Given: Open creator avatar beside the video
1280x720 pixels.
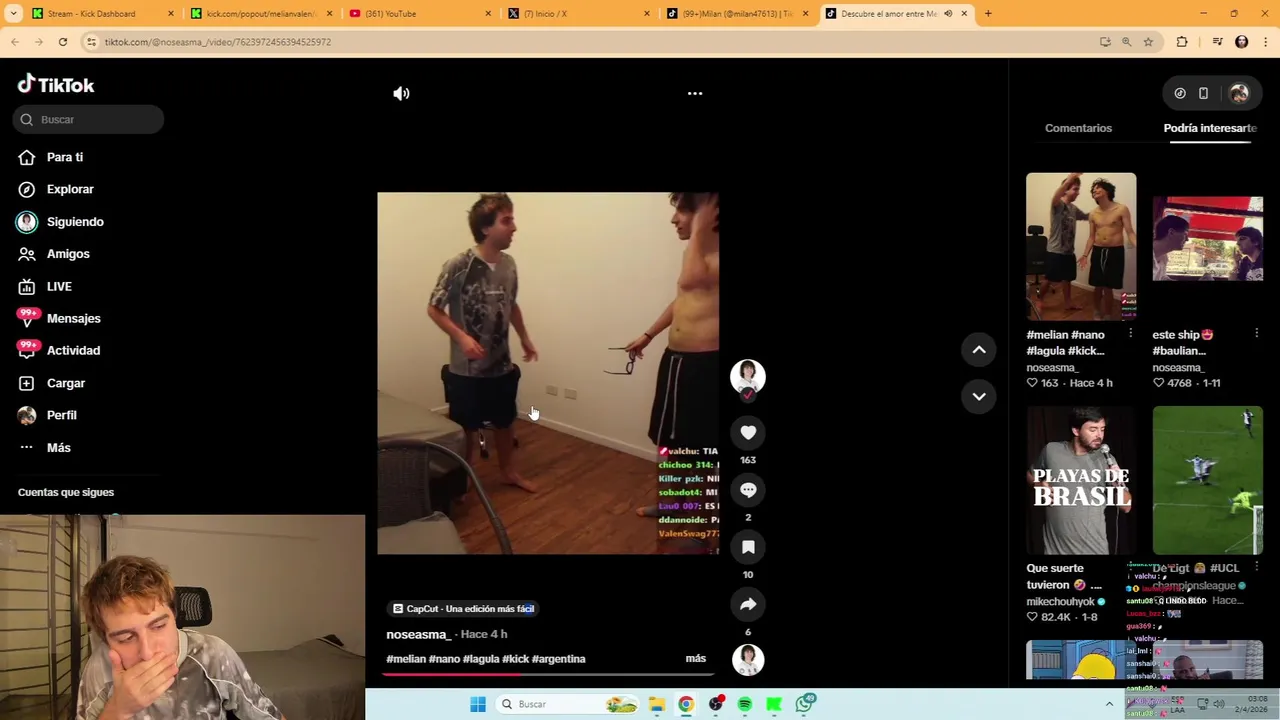Looking at the screenshot, I should pyautogui.click(x=748, y=376).
